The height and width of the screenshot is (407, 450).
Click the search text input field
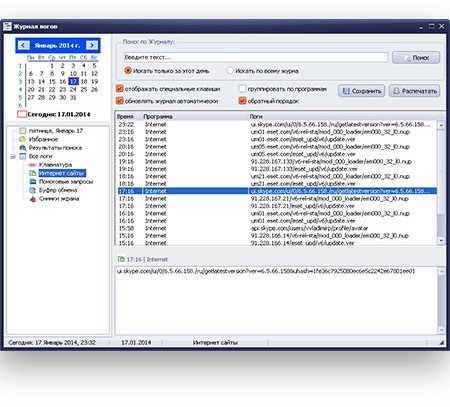[x=256, y=57]
